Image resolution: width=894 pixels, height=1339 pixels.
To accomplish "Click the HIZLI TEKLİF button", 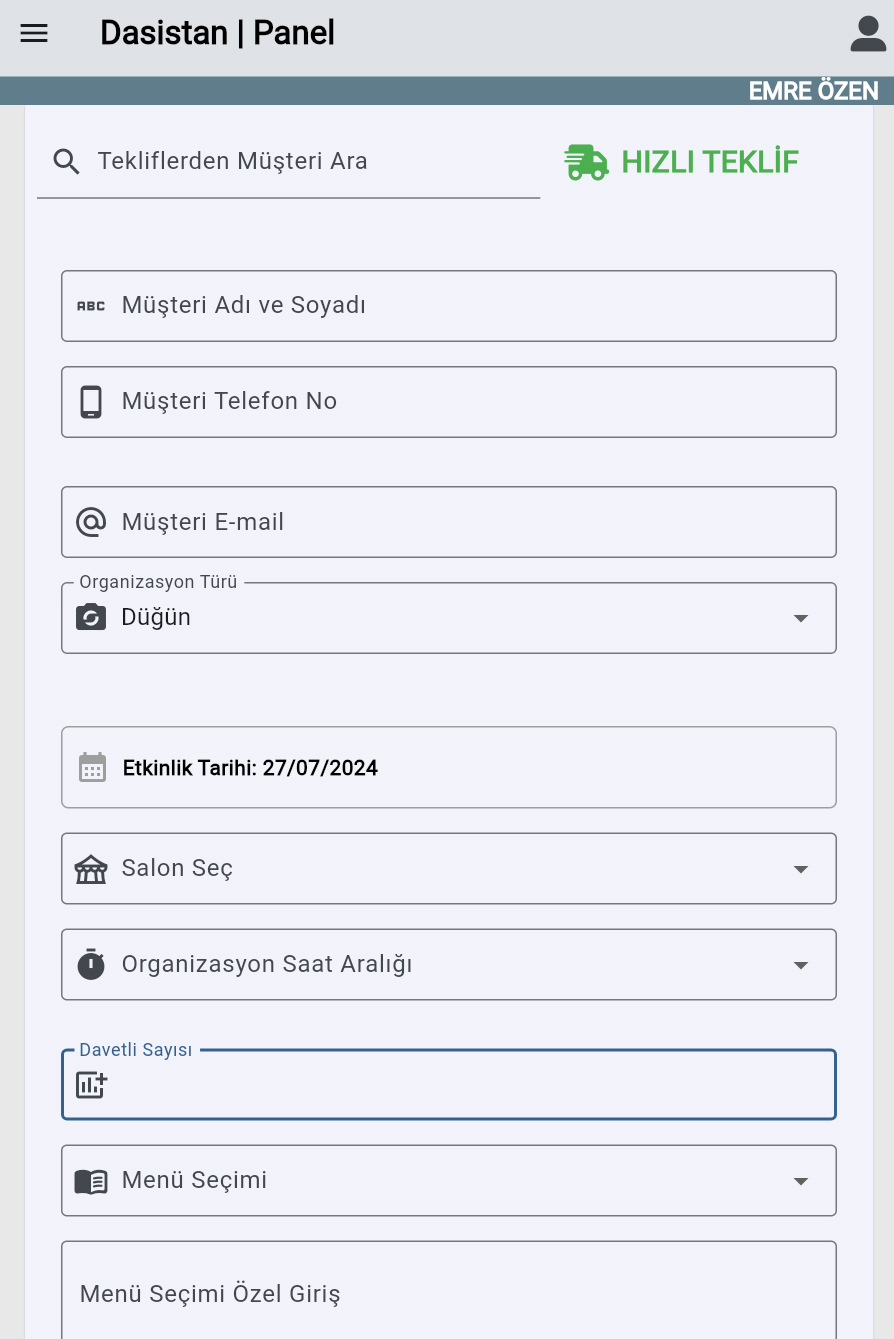I will coord(682,161).
